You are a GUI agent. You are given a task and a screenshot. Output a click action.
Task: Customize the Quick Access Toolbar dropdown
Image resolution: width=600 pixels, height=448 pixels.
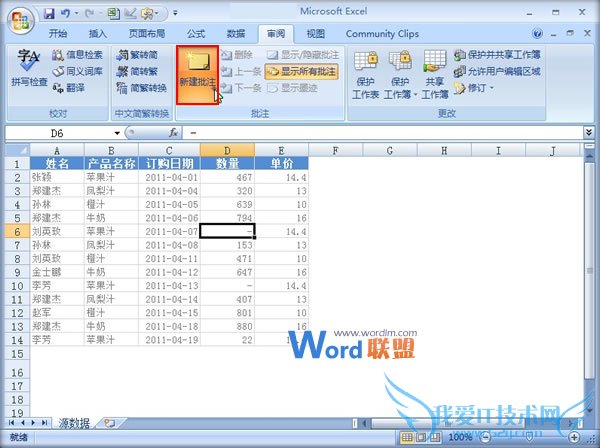tap(175, 13)
